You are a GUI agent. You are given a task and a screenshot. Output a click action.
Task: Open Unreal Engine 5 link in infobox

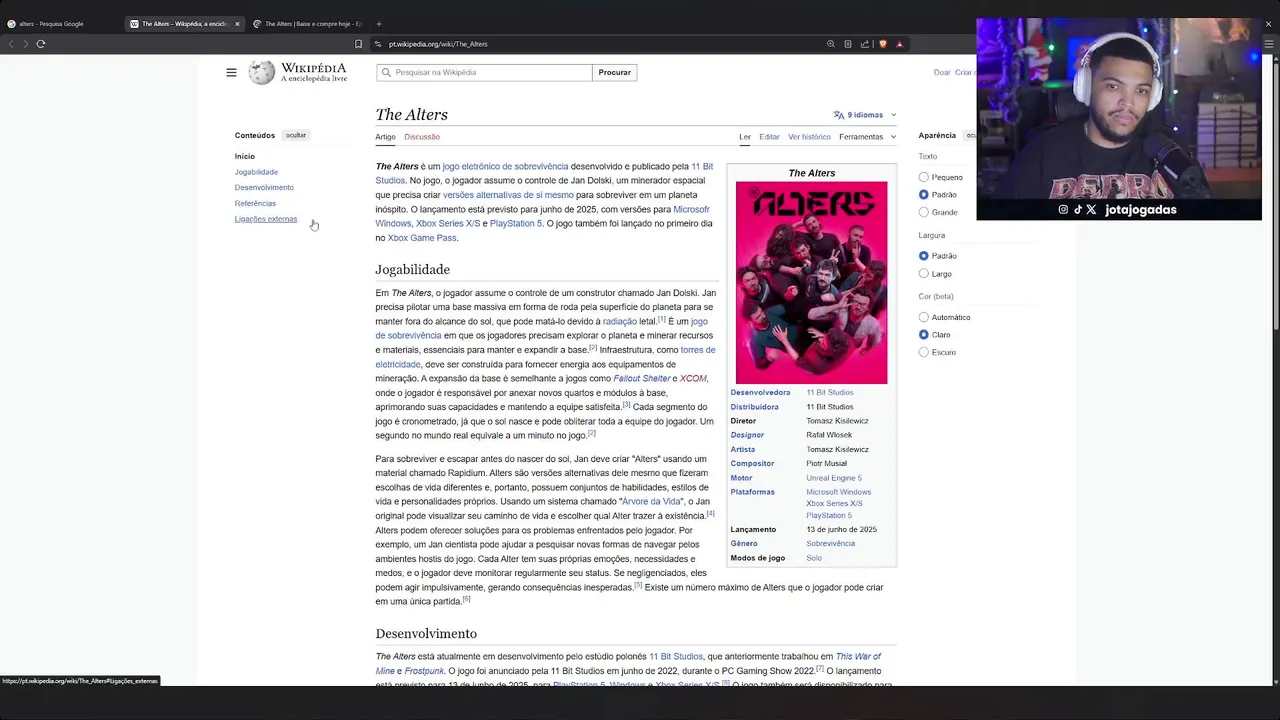pos(834,478)
